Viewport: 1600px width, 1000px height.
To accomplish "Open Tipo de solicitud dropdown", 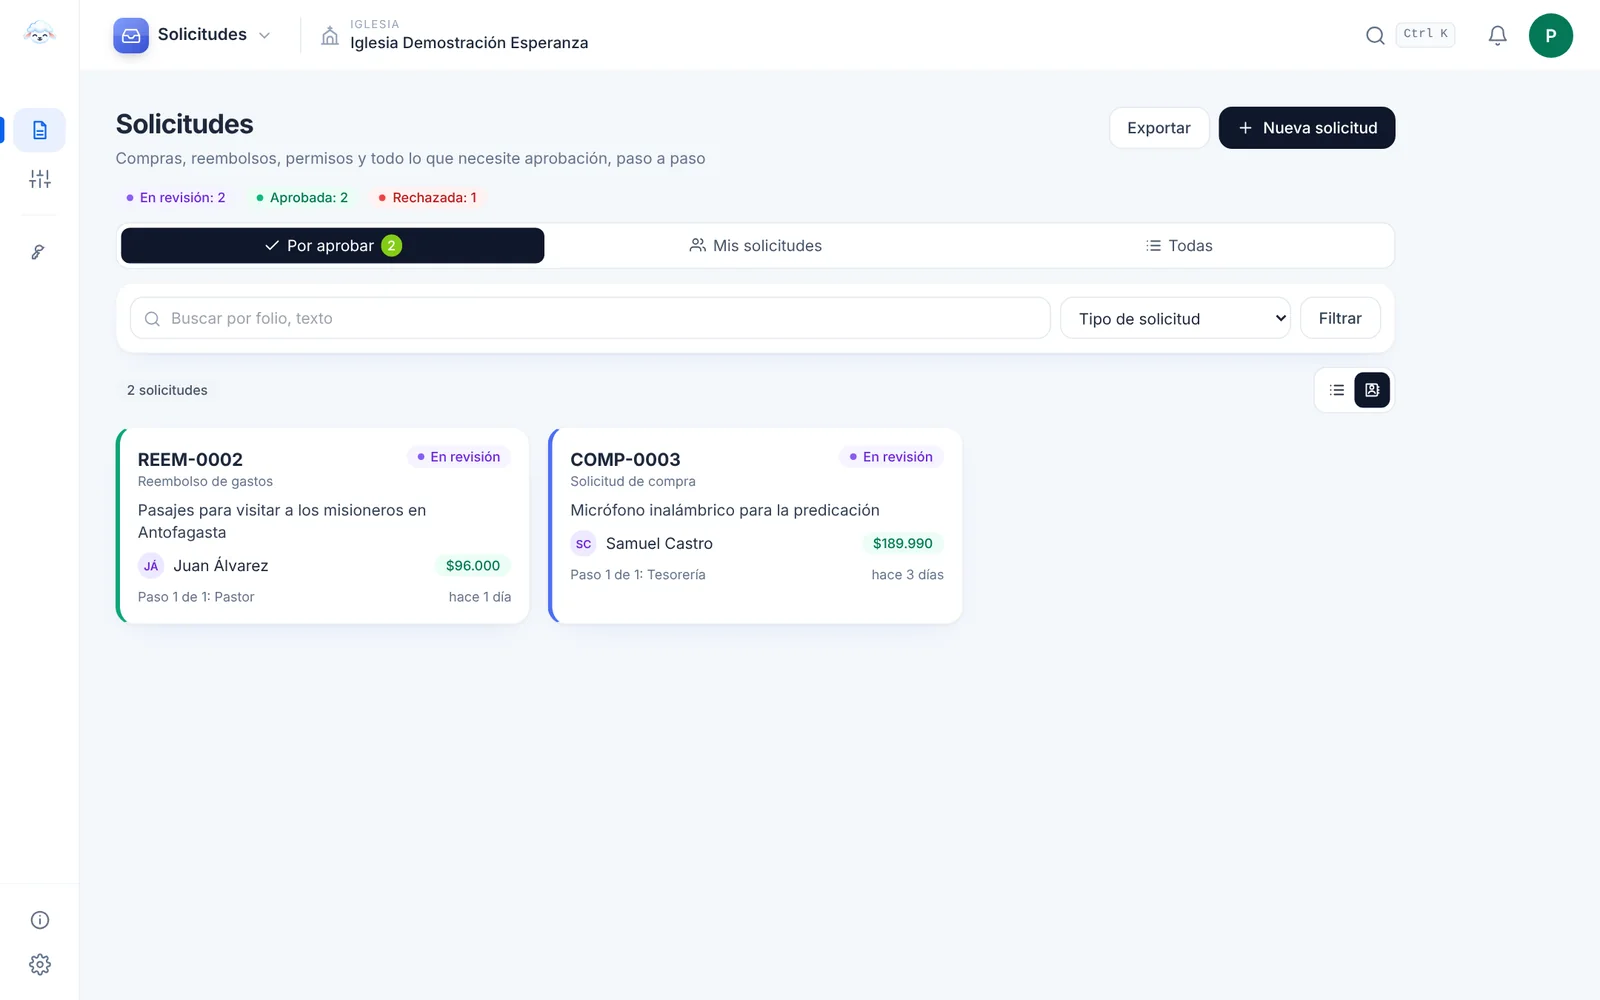I will click(x=1175, y=318).
